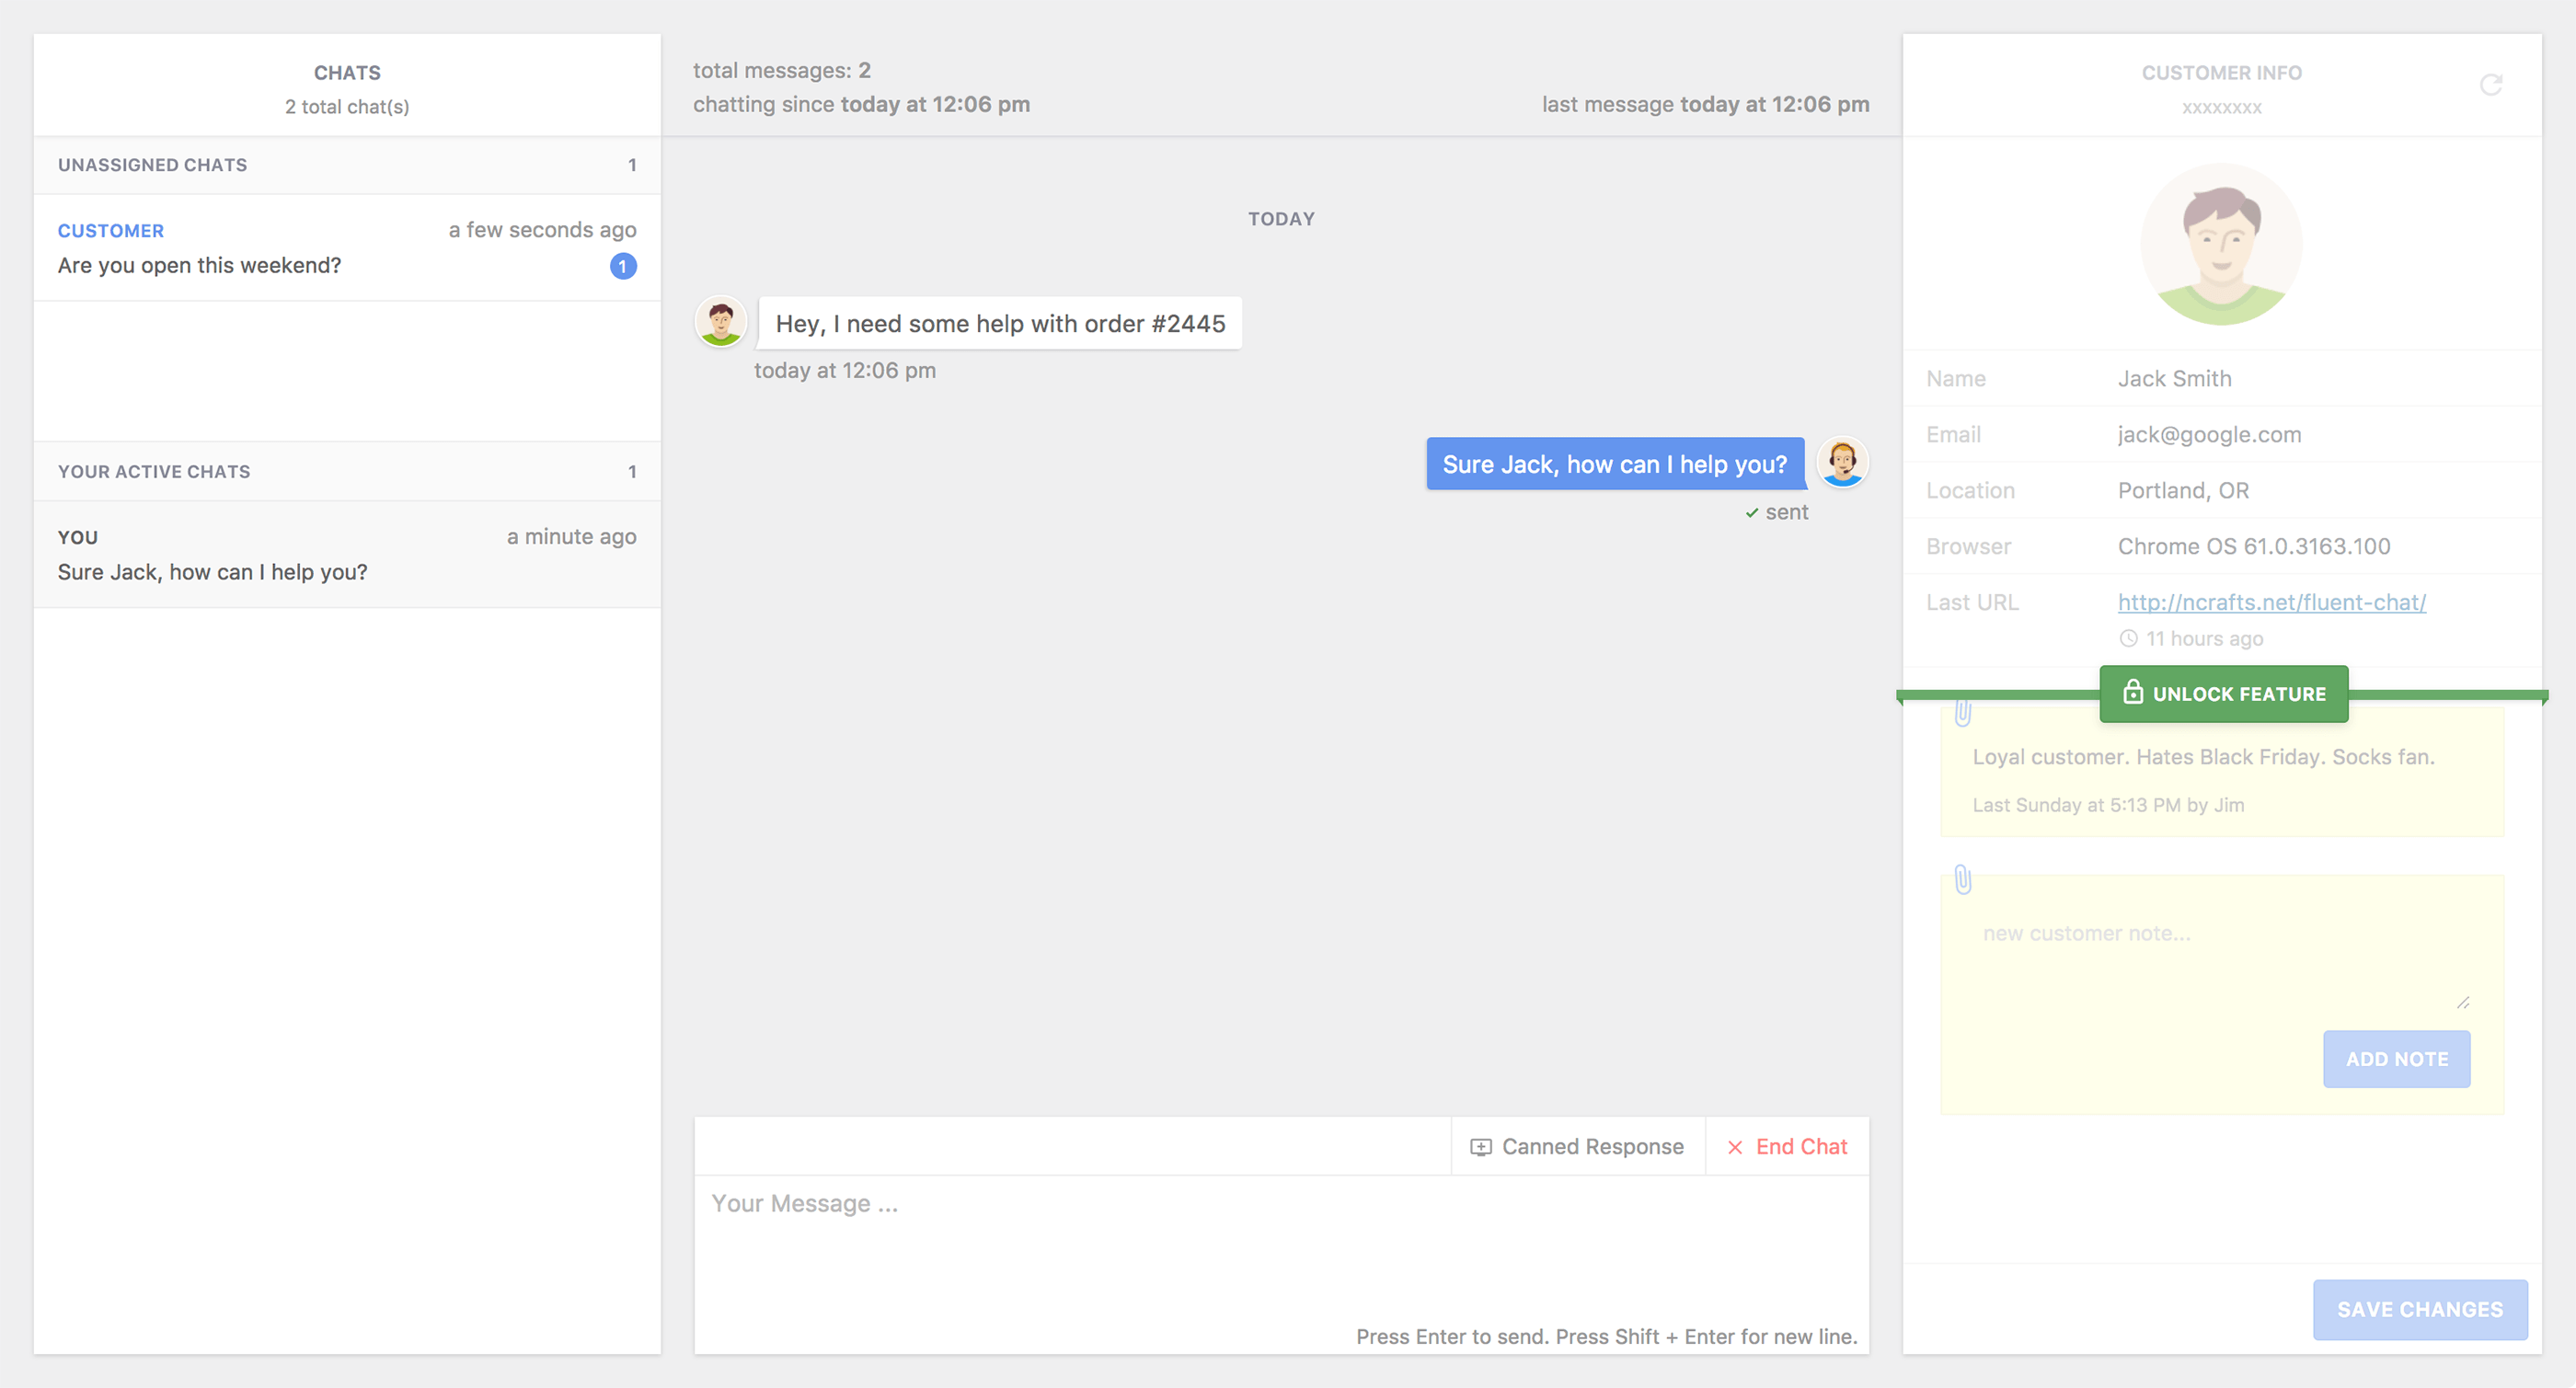Click the clock icon next to 11 hours ago
Image resolution: width=2576 pixels, height=1388 pixels.
[2128, 638]
